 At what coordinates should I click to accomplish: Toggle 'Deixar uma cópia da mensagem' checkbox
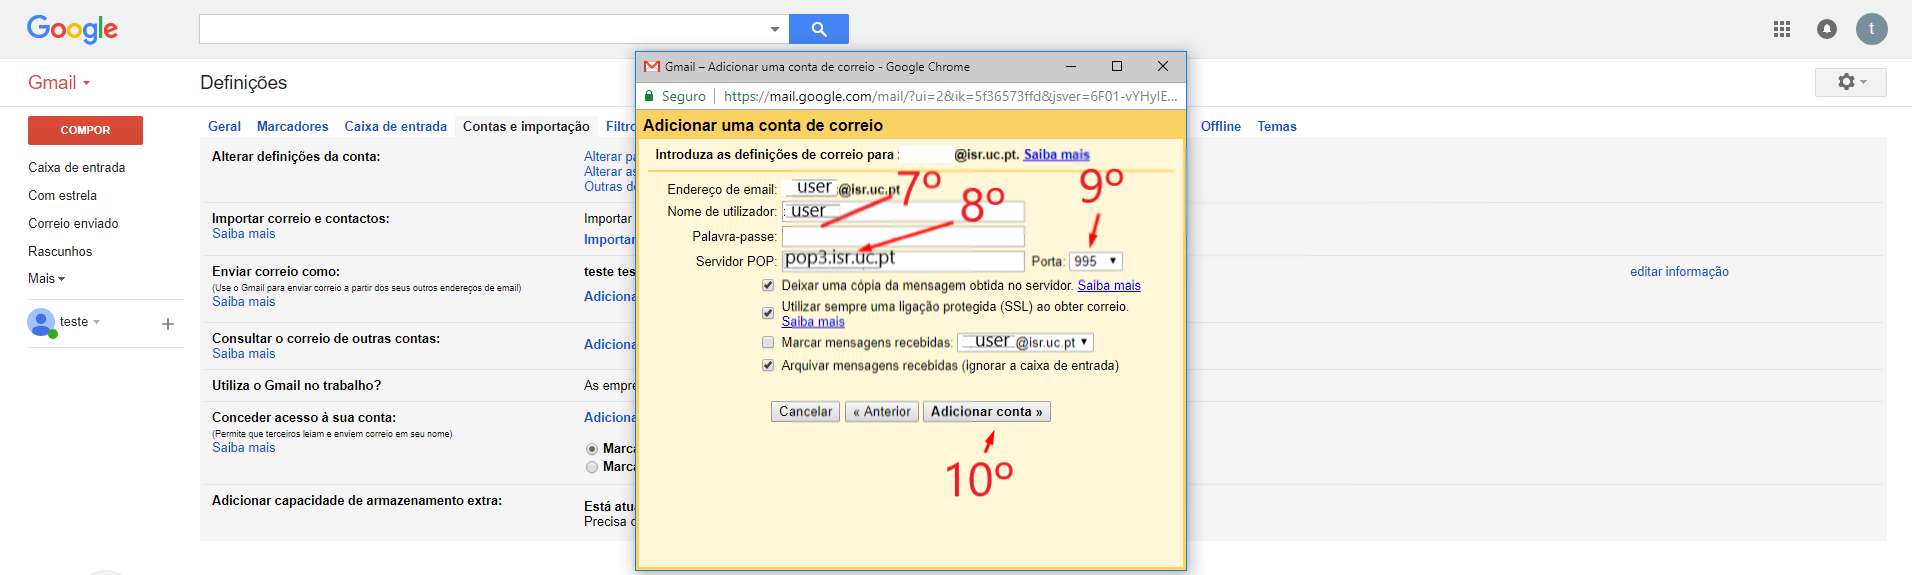click(768, 285)
